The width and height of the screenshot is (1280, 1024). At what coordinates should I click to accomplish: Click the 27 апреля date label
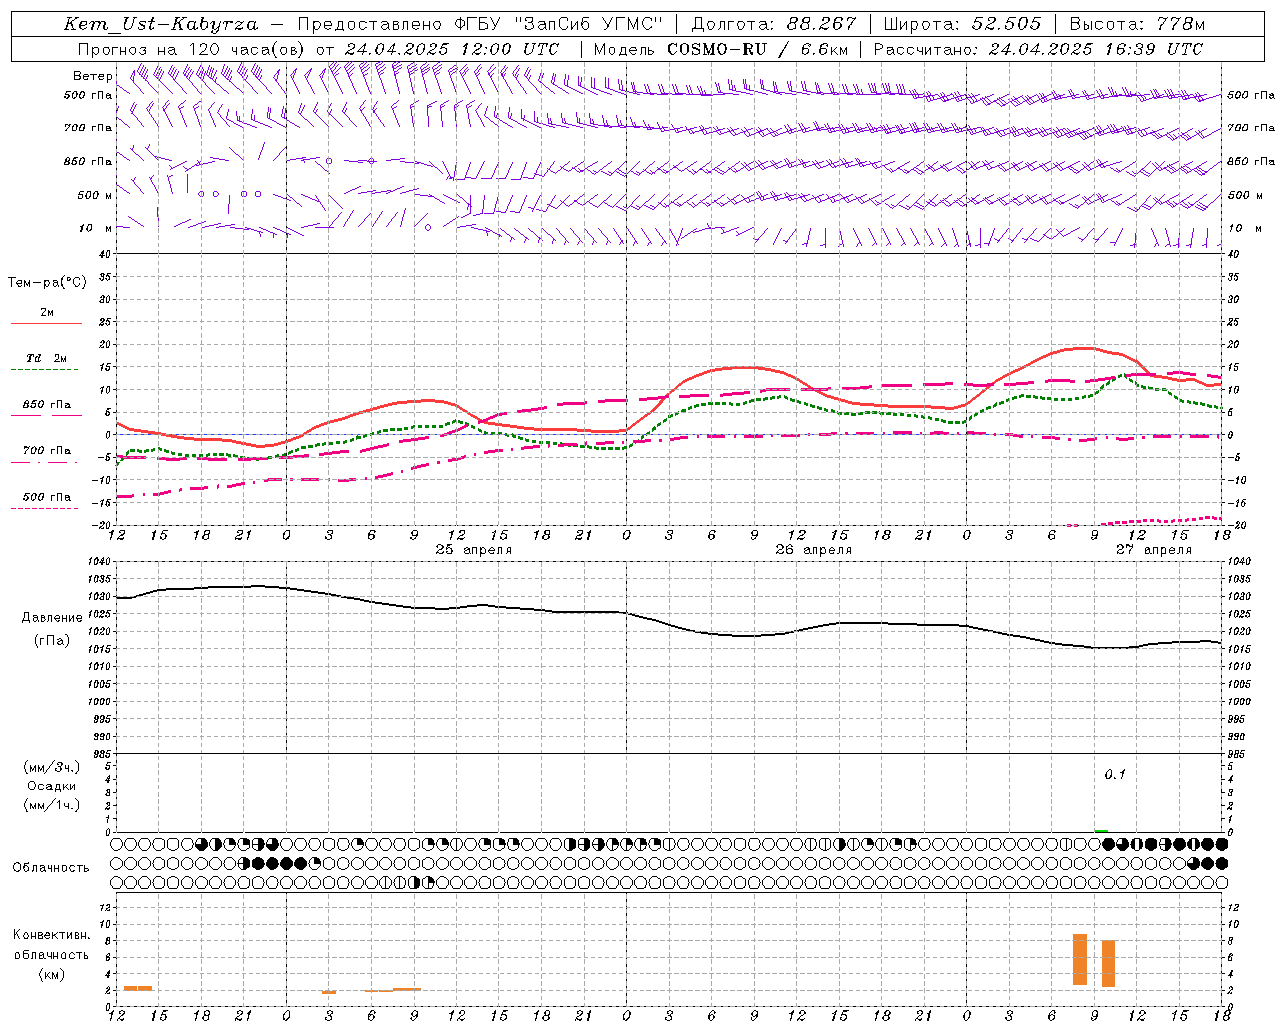click(1153, 550)
